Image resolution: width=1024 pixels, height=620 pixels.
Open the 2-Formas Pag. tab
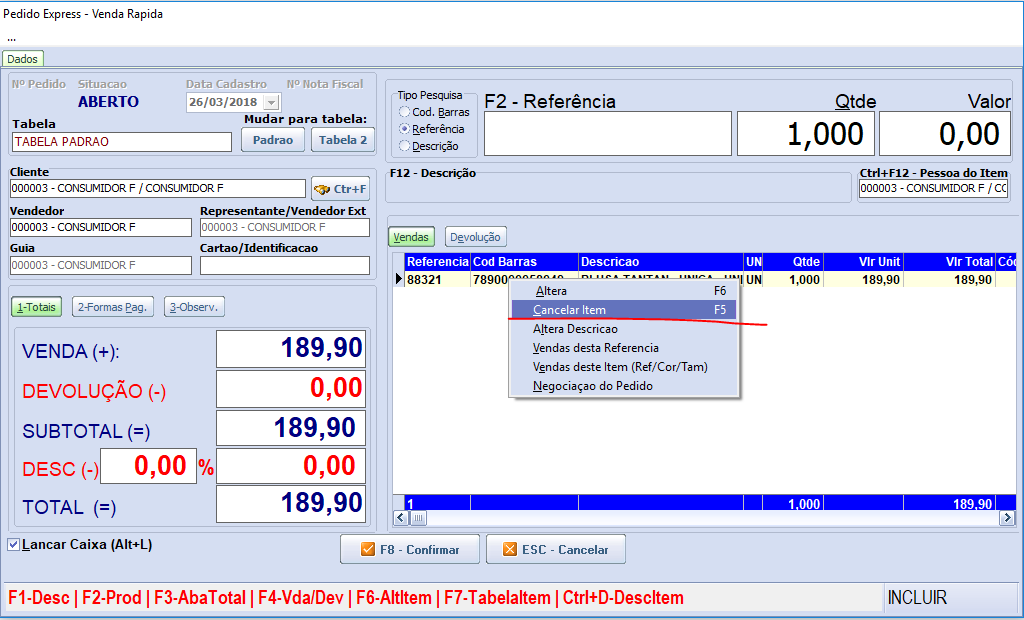[x=111, y=307]
